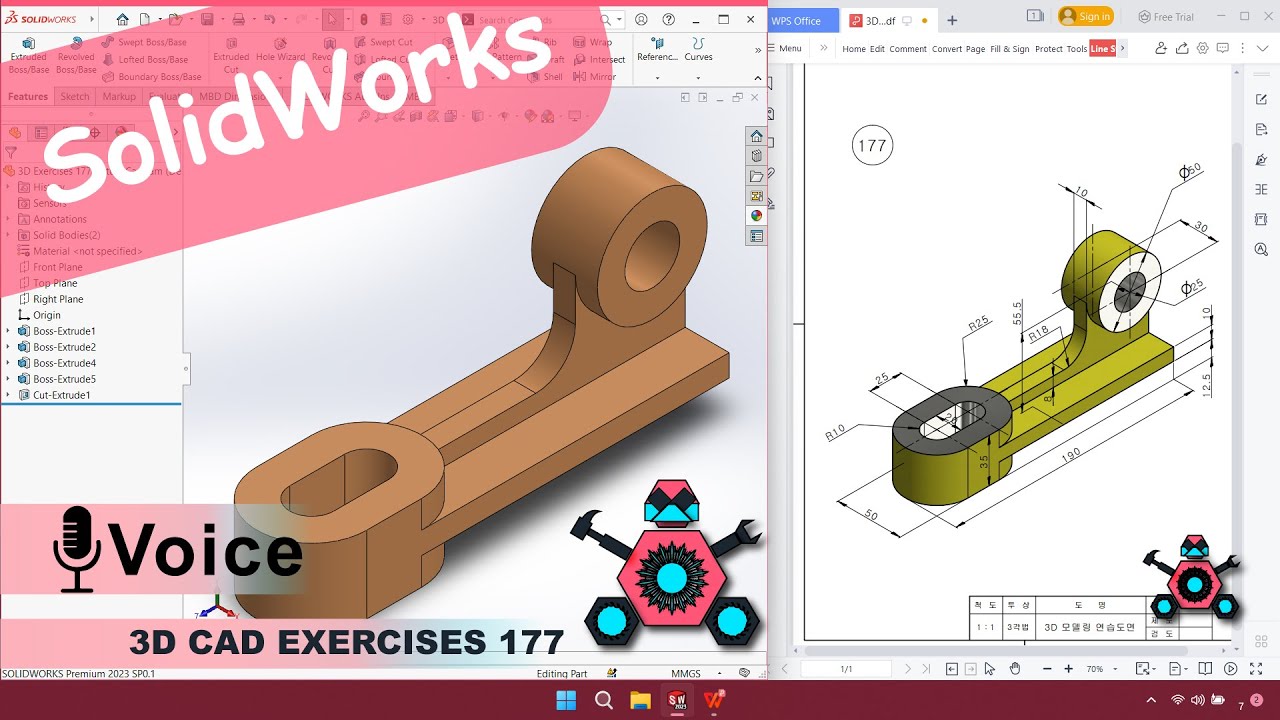Click the WPS zoom out minus icon

pyautogui.click(x=1046, y=669)
